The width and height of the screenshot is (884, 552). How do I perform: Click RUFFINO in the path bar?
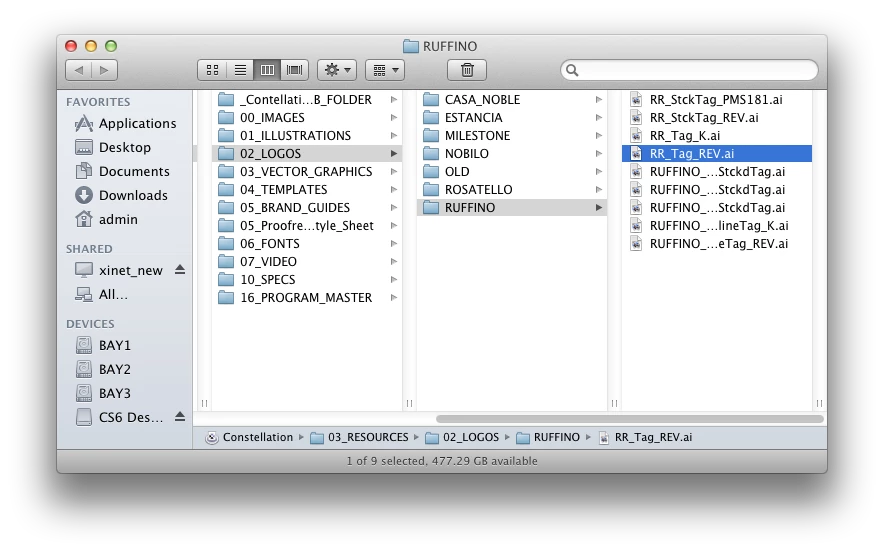(x=549, y=438)
